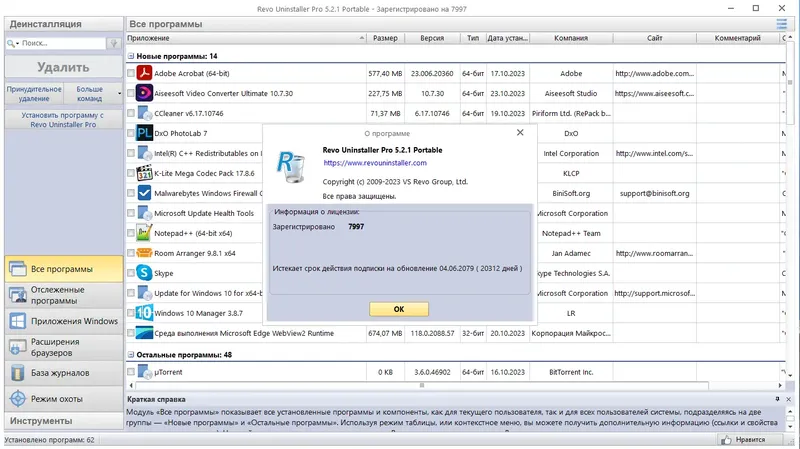The image size is (800, 449).
Task: Pin the Краткая справка panel
Action: click(x=777, y=399)
